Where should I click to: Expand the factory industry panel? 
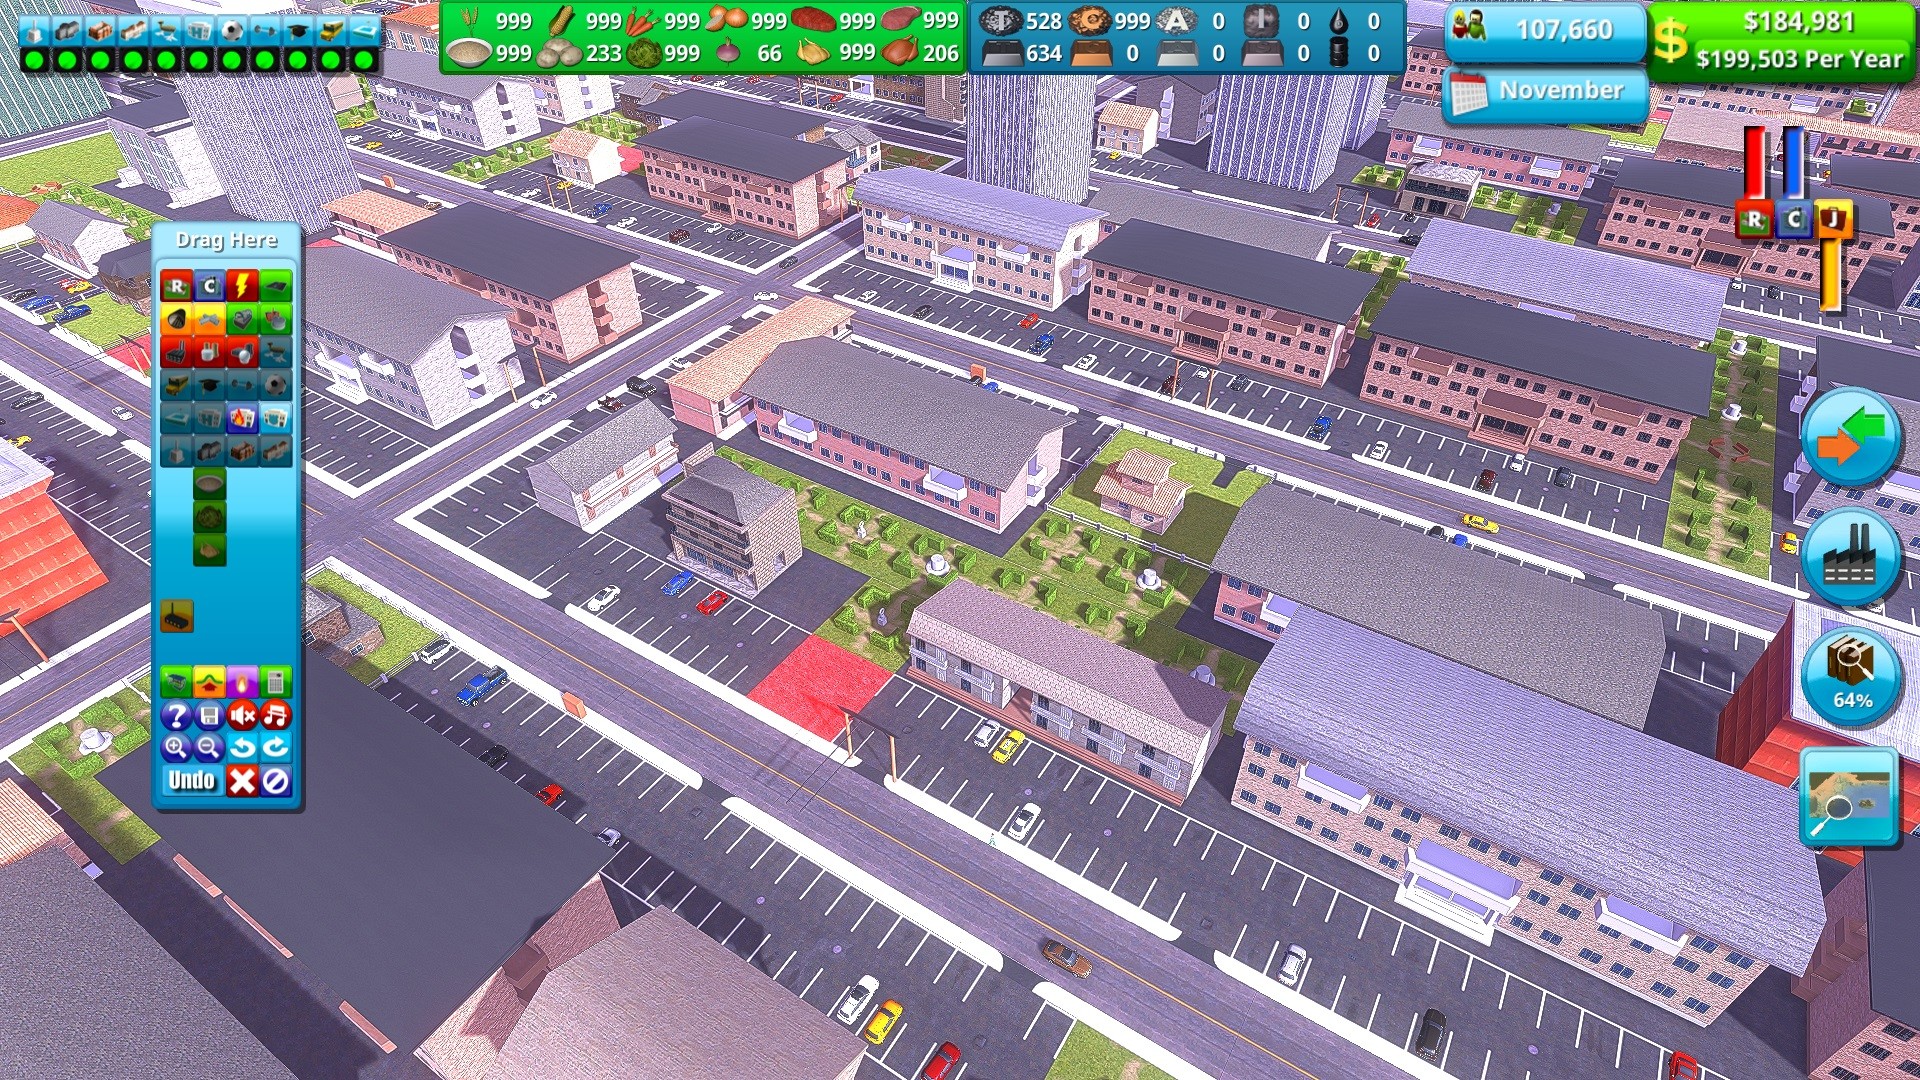(1850, 557)
